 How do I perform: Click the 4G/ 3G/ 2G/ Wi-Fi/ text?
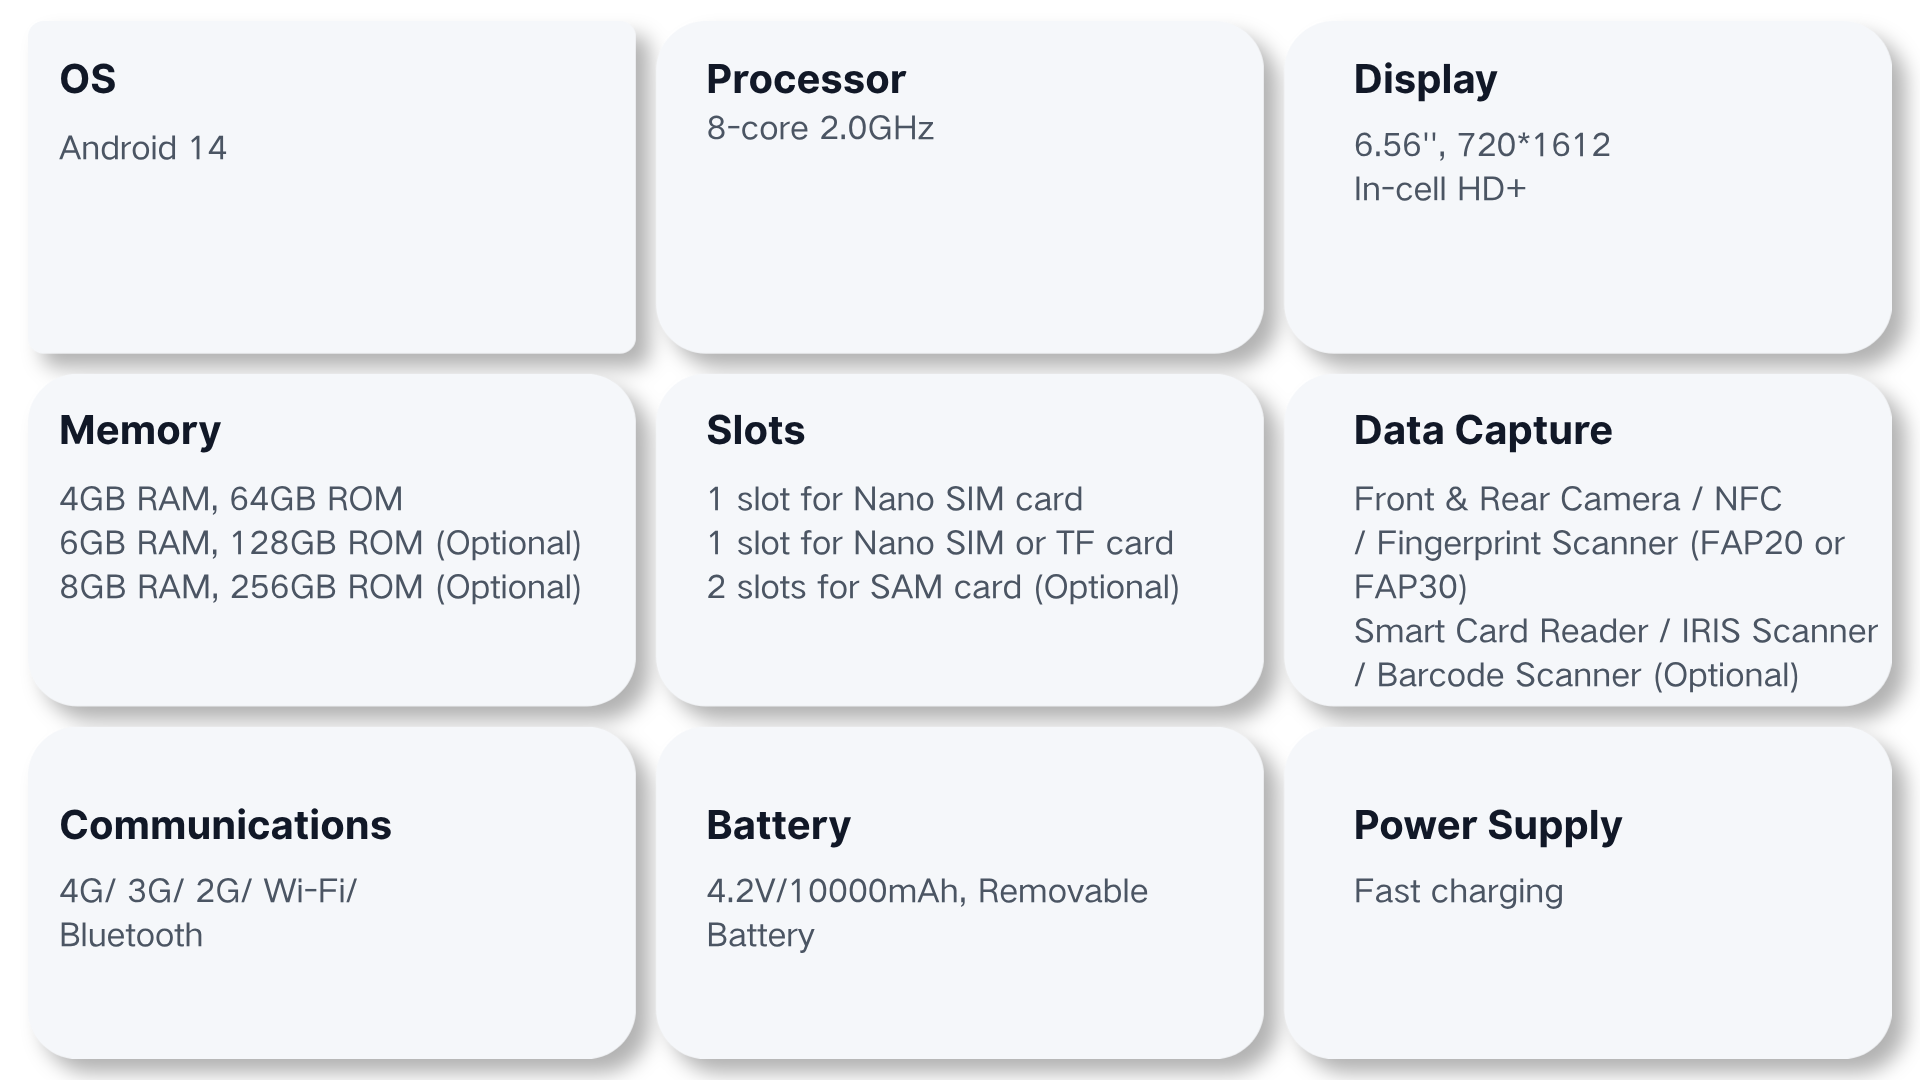208,891
